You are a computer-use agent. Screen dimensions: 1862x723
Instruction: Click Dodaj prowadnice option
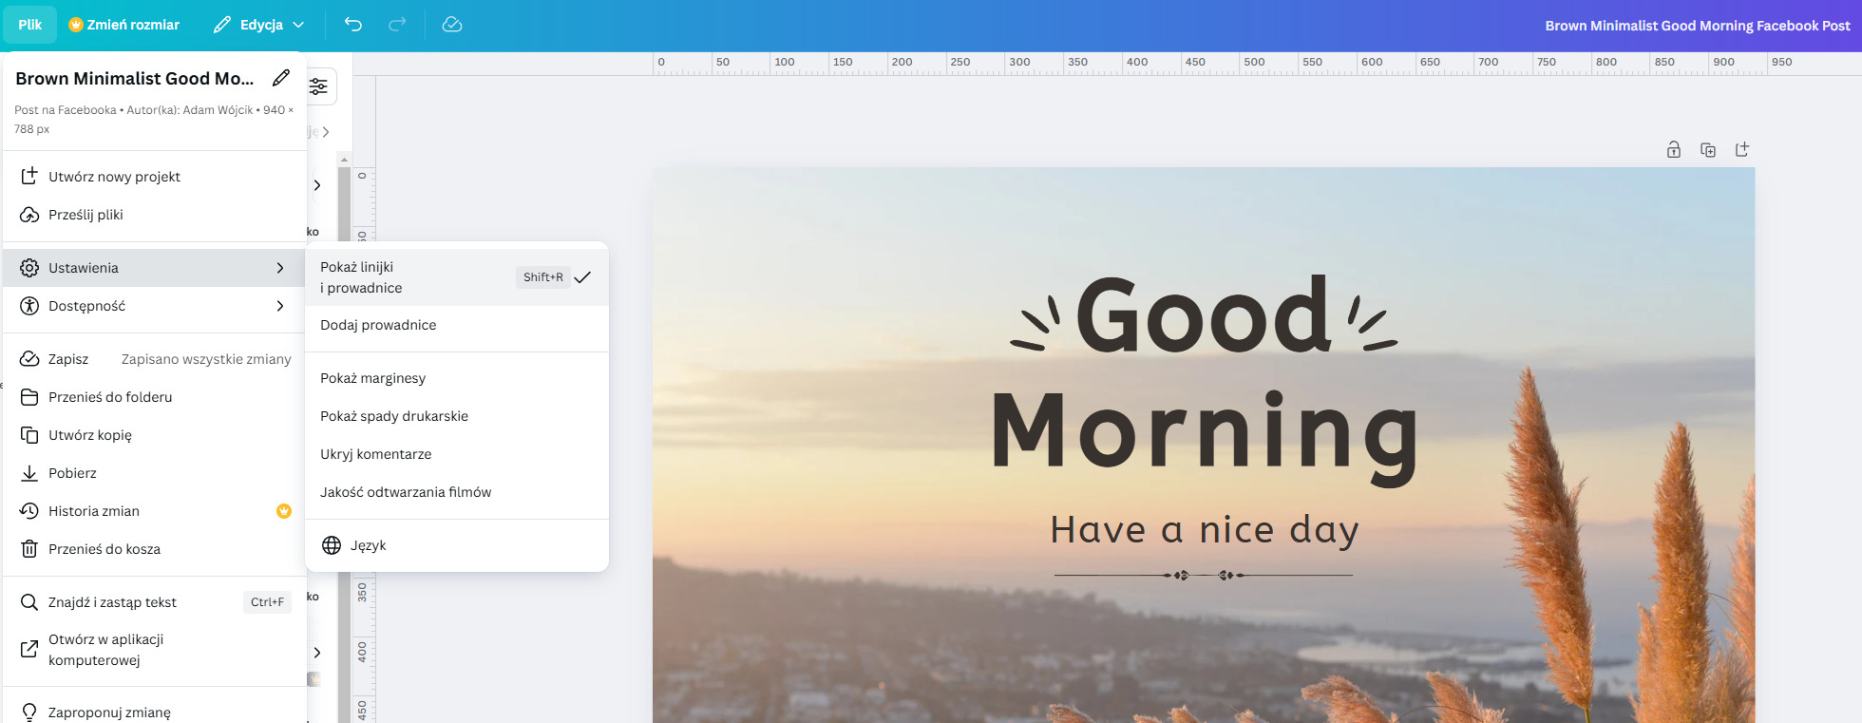tap(457, 325)
